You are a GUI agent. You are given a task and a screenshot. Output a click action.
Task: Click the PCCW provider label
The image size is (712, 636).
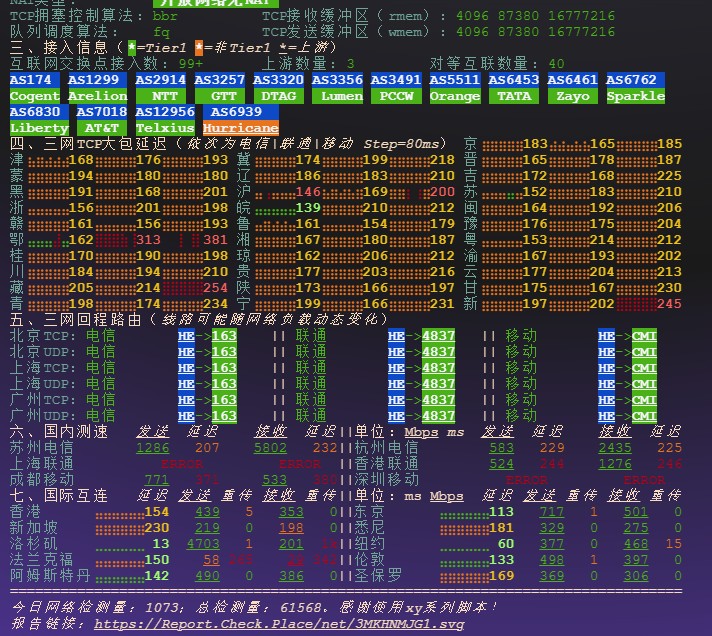tap(396, 96)
